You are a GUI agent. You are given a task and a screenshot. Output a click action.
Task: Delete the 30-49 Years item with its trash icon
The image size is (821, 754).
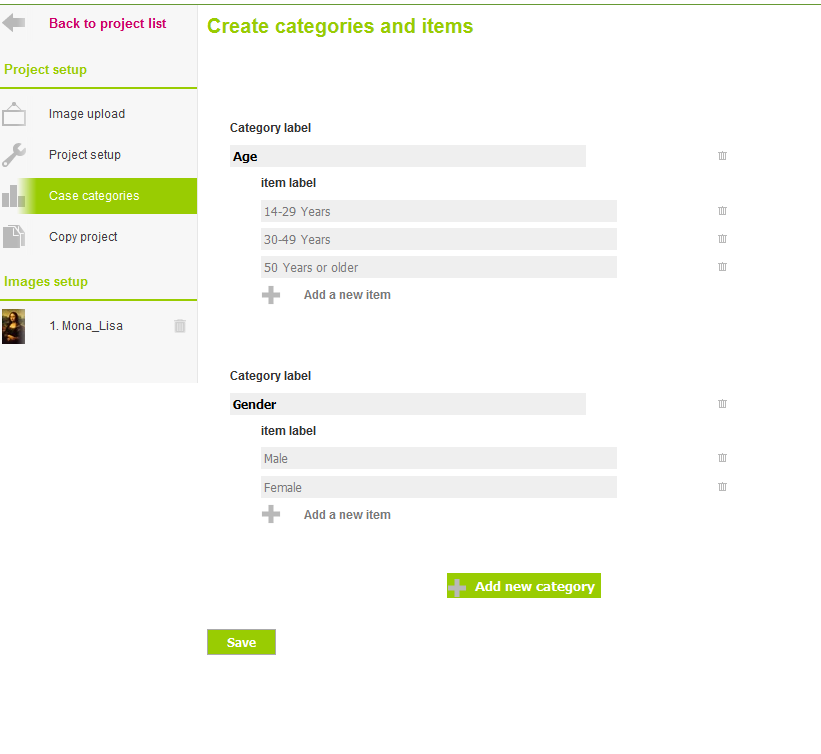(x=722, y=239)
